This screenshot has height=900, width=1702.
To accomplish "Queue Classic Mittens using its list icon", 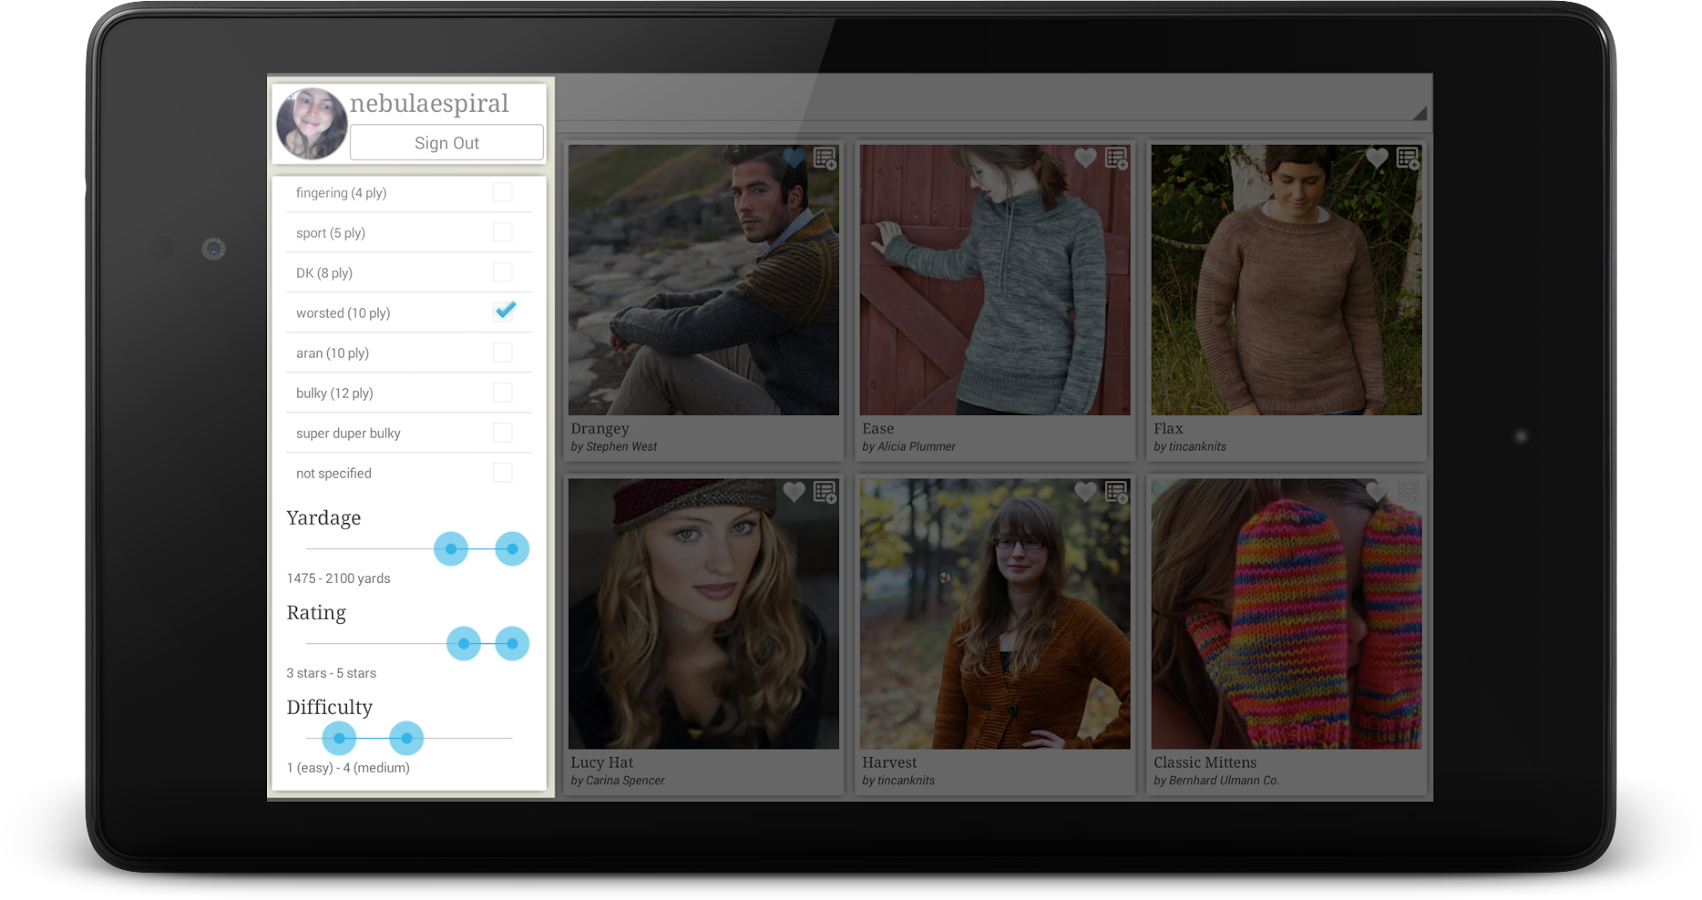I will click(x=1408, y=492).
